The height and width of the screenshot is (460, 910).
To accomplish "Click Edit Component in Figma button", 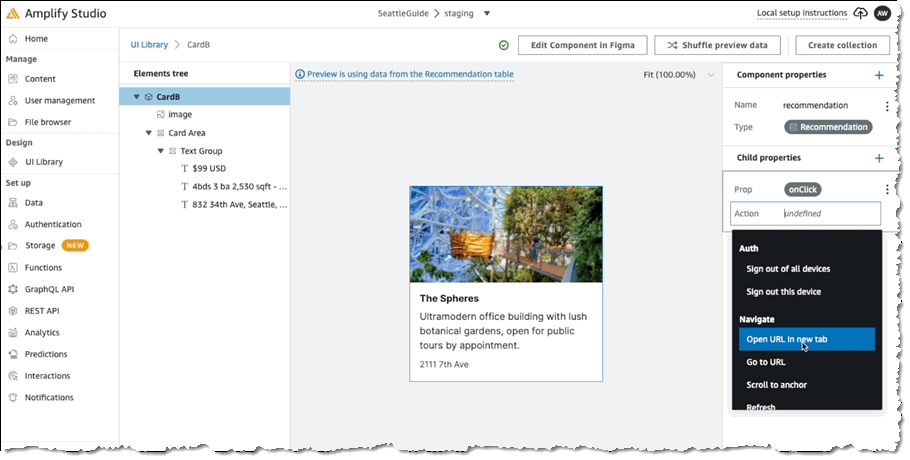I will pyautogui.click(x=581, y=45).
